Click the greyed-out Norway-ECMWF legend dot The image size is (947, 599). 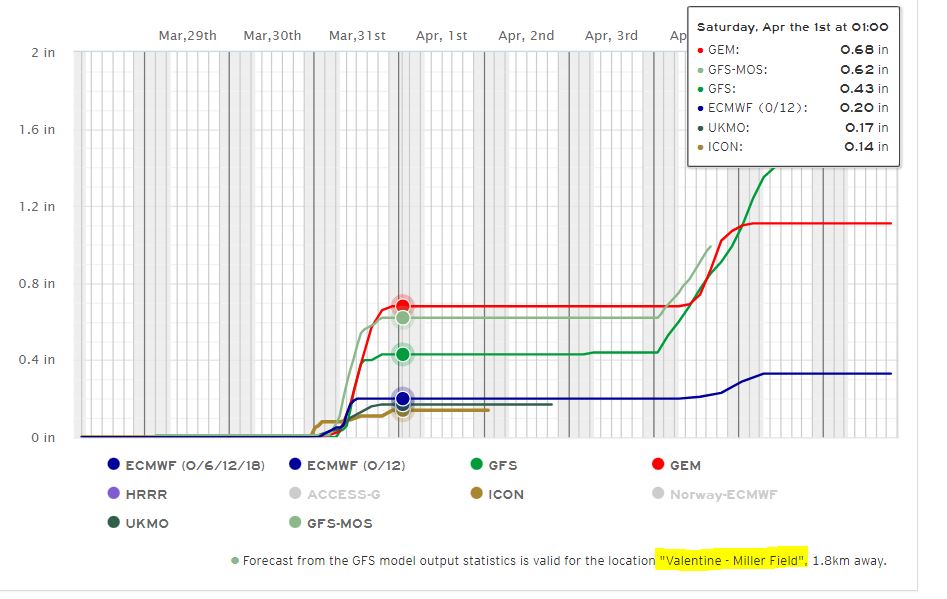658,494
